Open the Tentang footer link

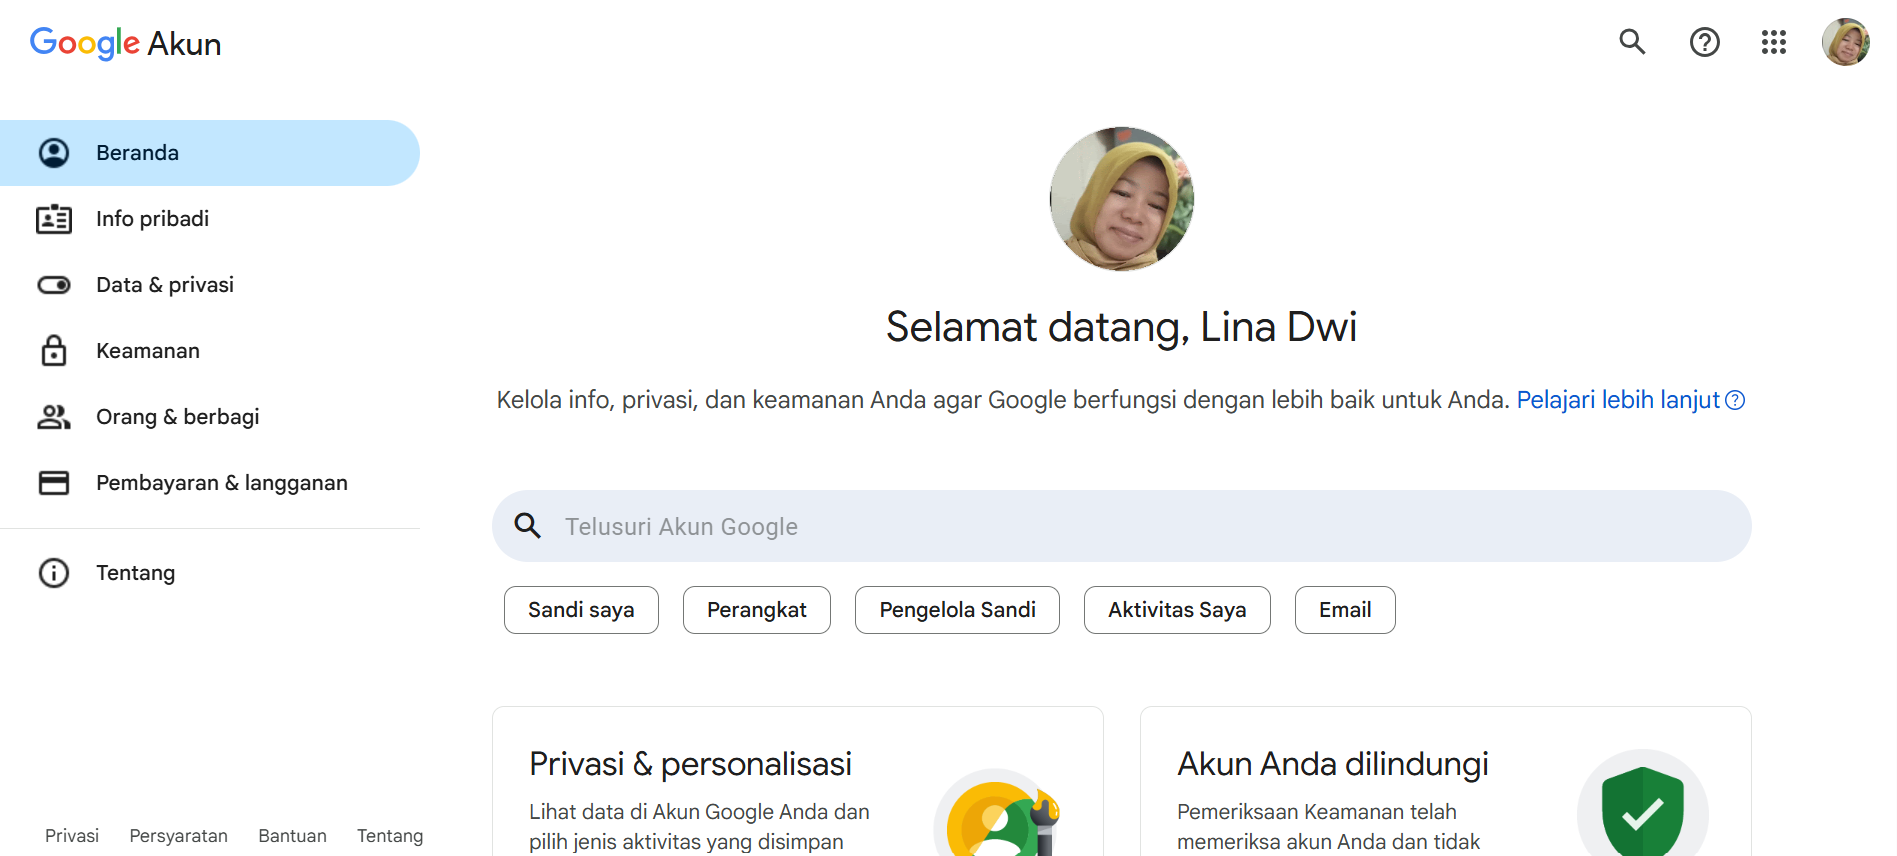click(x=390, y=836)
